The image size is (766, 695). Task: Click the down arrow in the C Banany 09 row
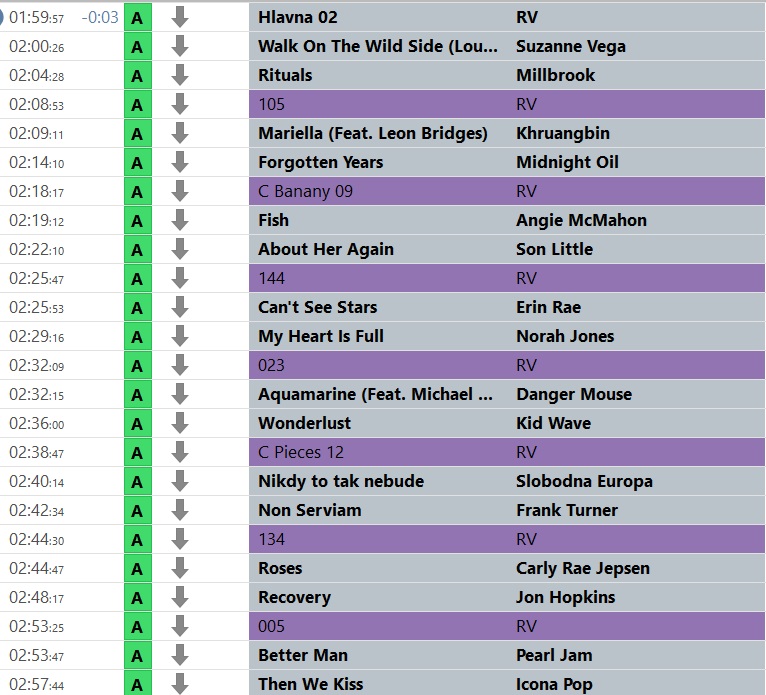point(180,191)
